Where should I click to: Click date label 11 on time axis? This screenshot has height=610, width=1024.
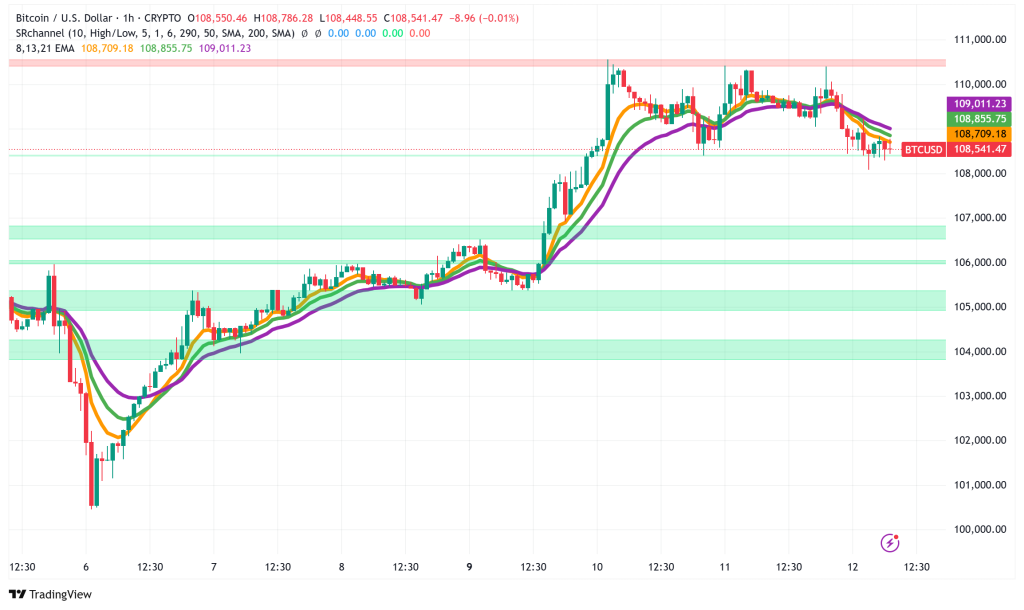724,567
